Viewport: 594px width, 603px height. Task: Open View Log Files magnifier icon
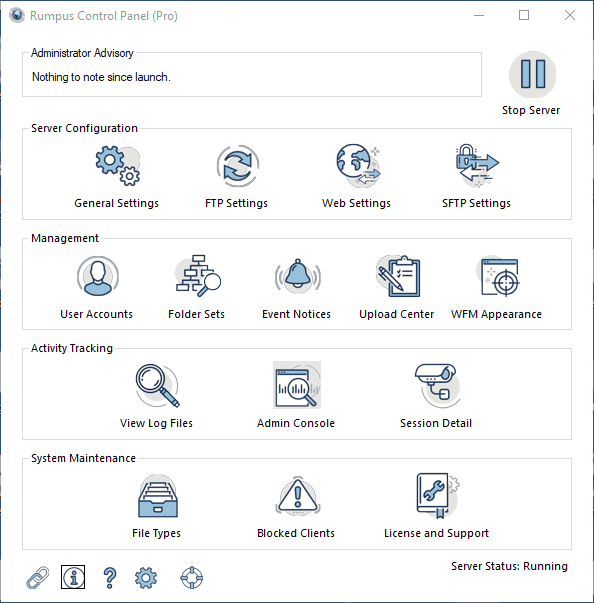[x=157, y=385]
